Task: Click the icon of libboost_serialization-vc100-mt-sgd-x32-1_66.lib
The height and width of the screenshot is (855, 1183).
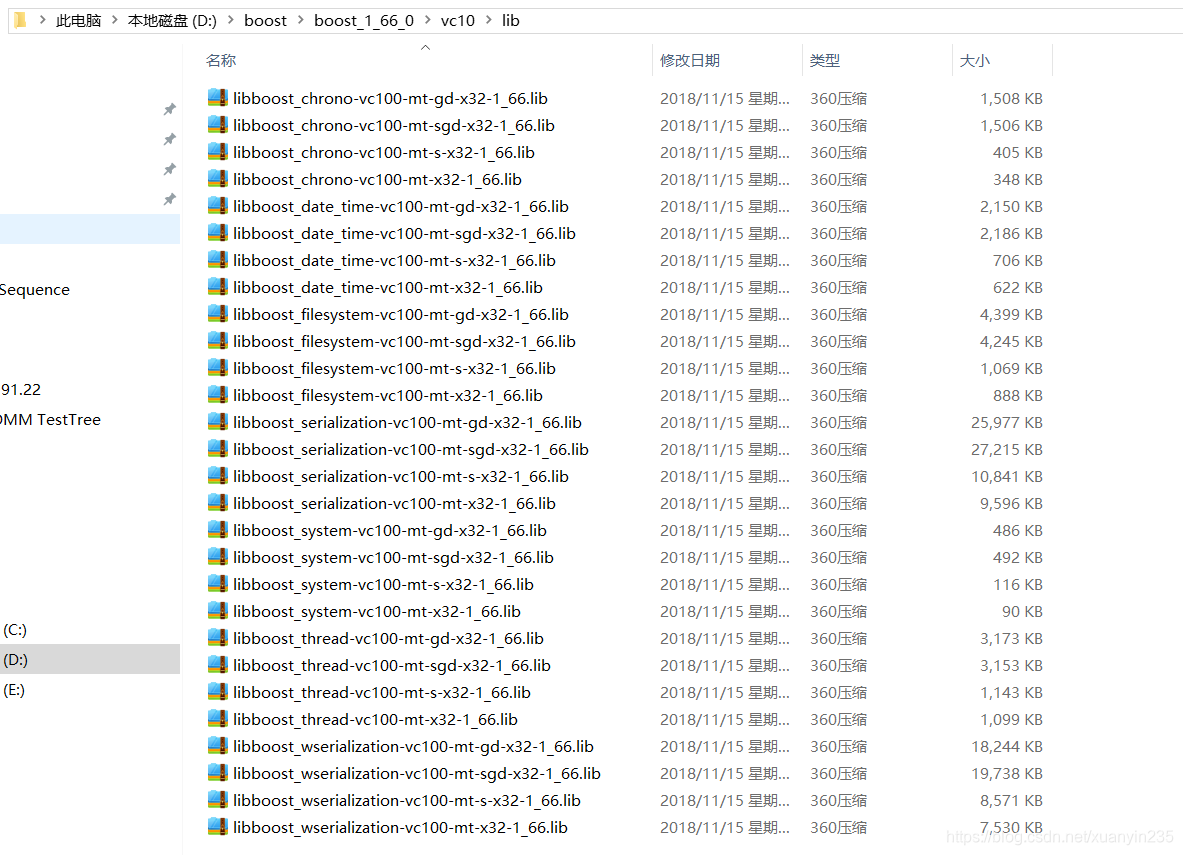Action: (x=217, y=449)
